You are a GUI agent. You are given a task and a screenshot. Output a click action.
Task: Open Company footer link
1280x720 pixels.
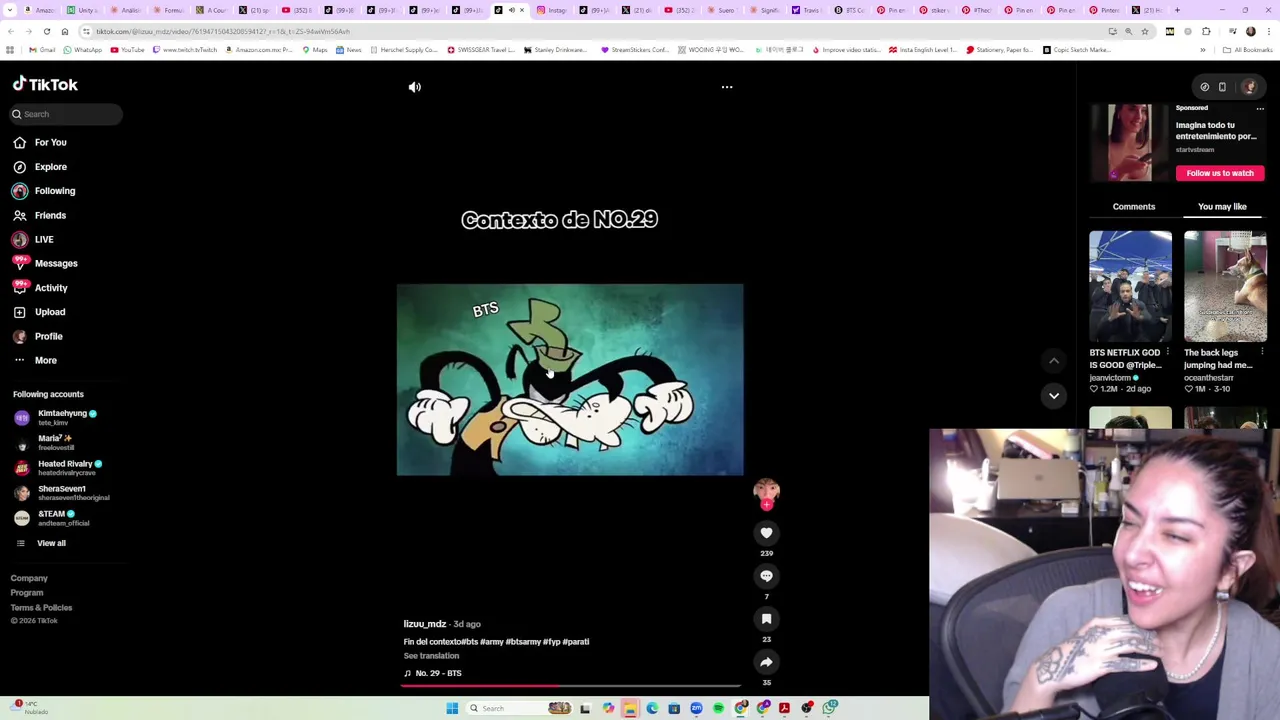(29, 578)
